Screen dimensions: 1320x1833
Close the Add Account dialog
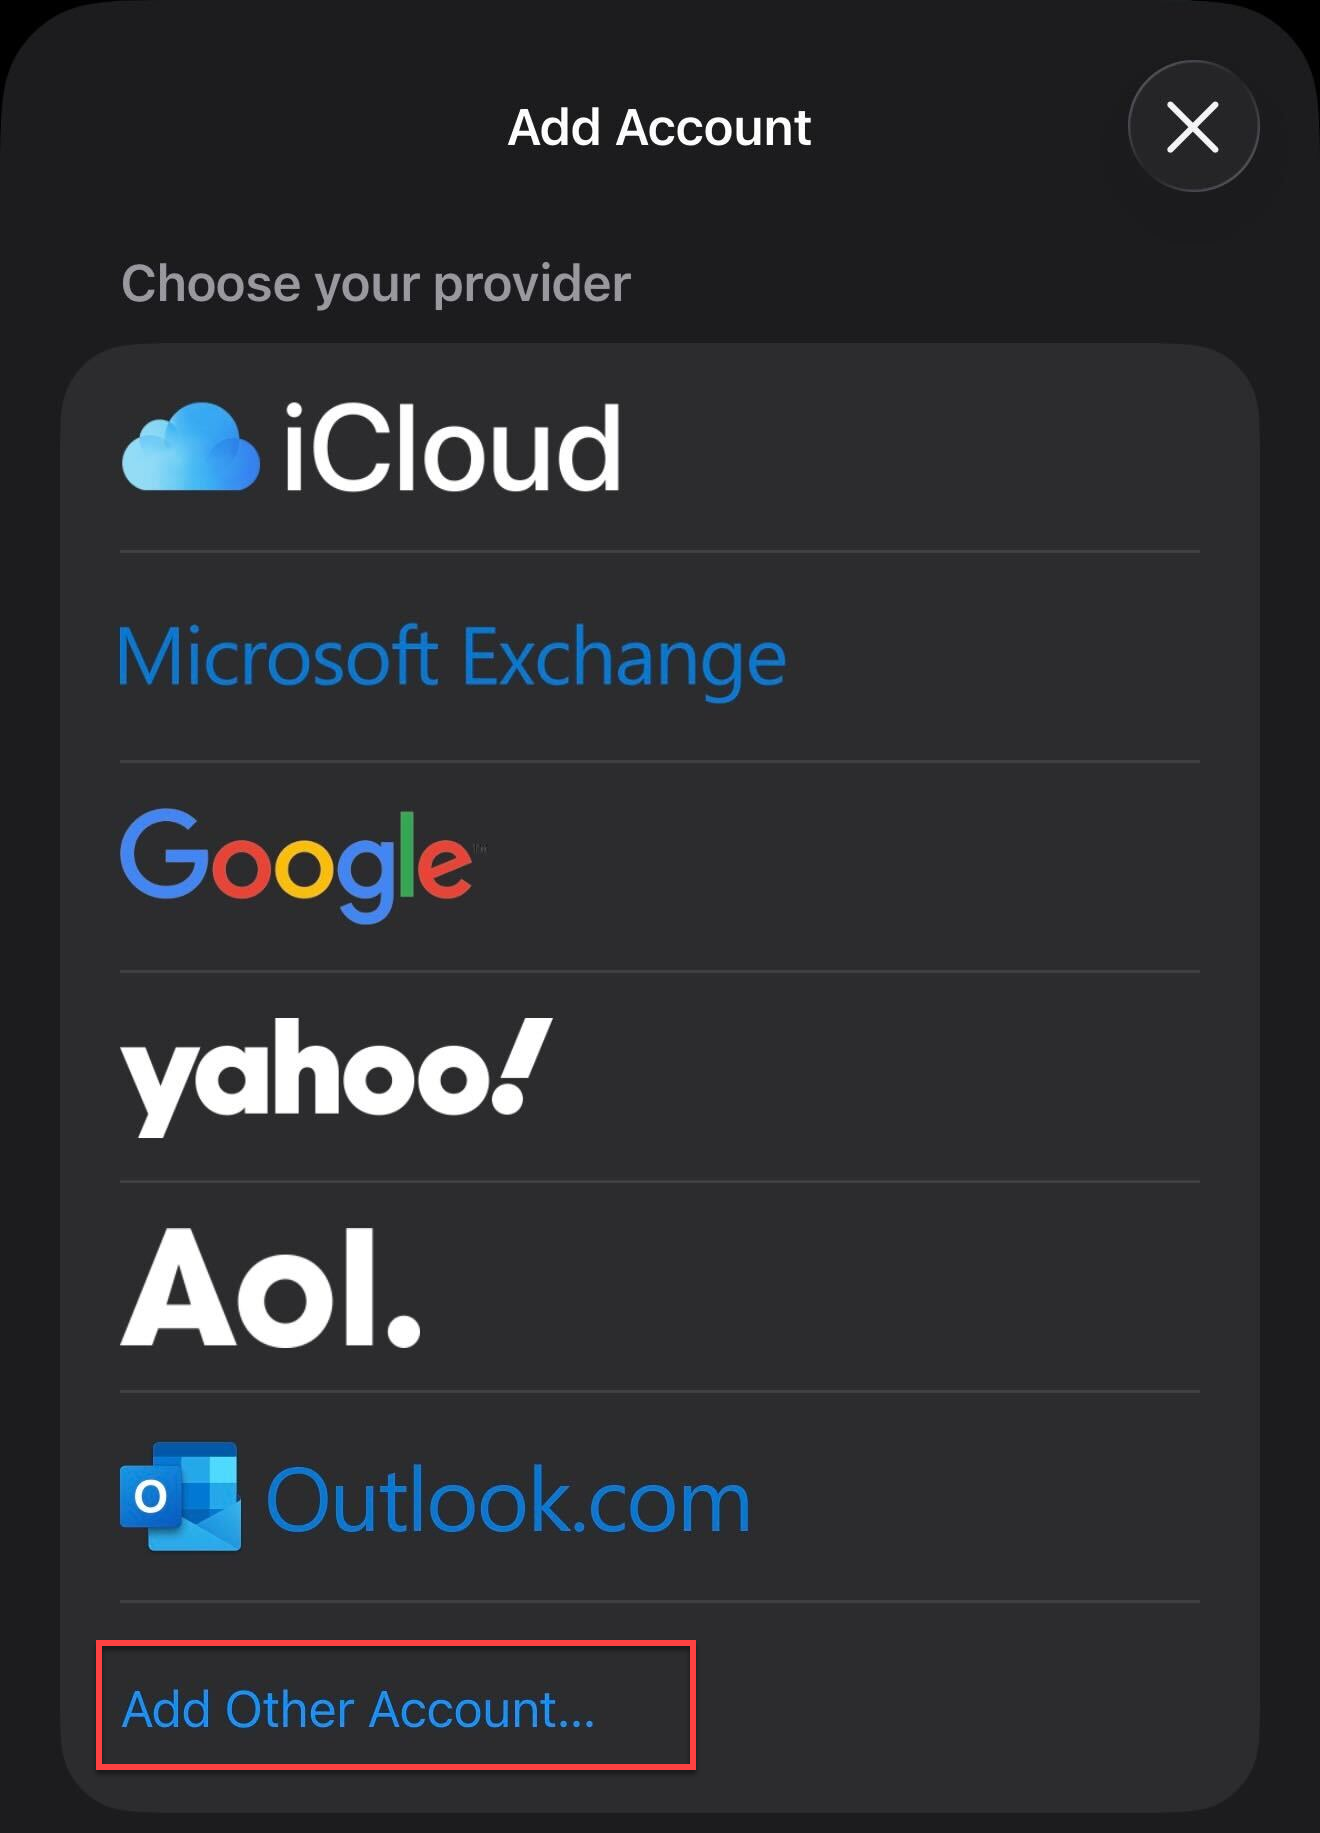pyautogui.click(x=1192, y=127)
